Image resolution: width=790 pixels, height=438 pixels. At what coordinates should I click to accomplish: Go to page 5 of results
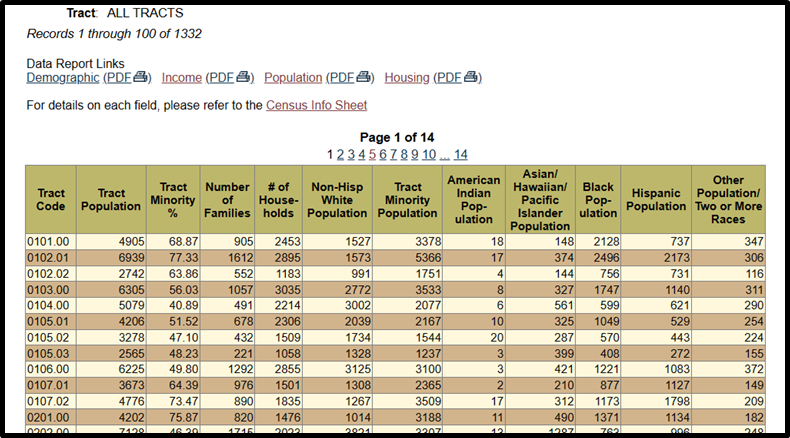(372, 154)
